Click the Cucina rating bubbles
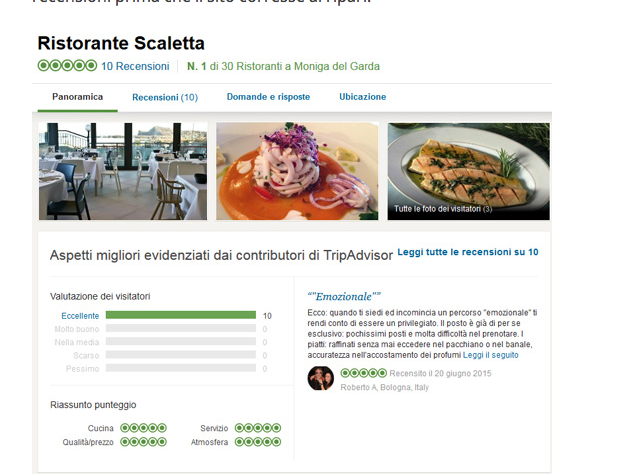 (144, 428)
